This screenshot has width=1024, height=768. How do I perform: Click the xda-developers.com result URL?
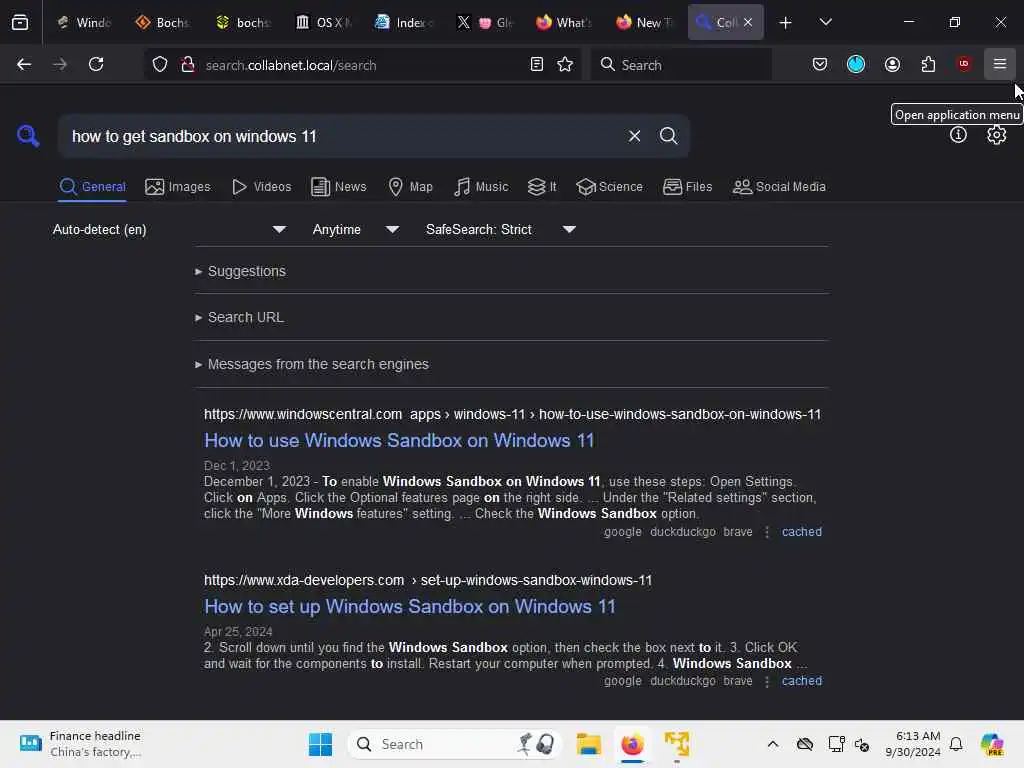click(x=428, y=580)
